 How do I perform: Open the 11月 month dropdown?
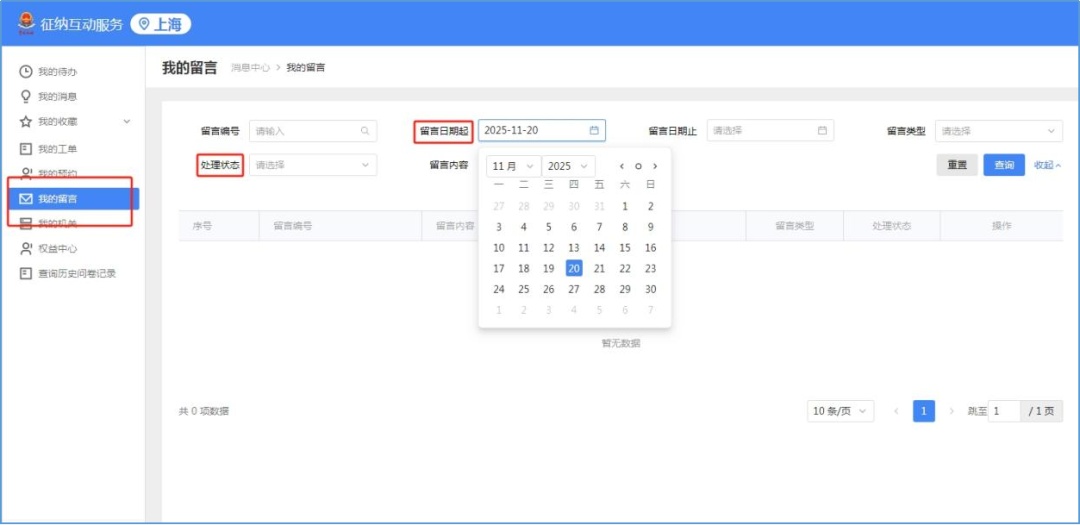(513, 167)
